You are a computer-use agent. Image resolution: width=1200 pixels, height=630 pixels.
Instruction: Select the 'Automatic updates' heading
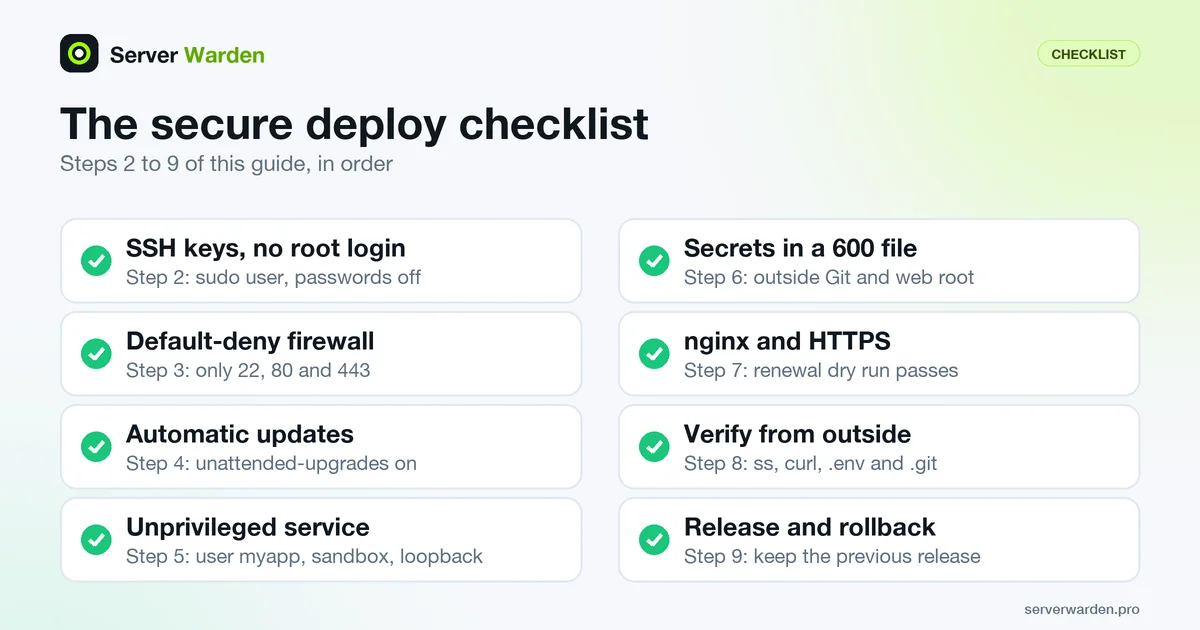240,434
